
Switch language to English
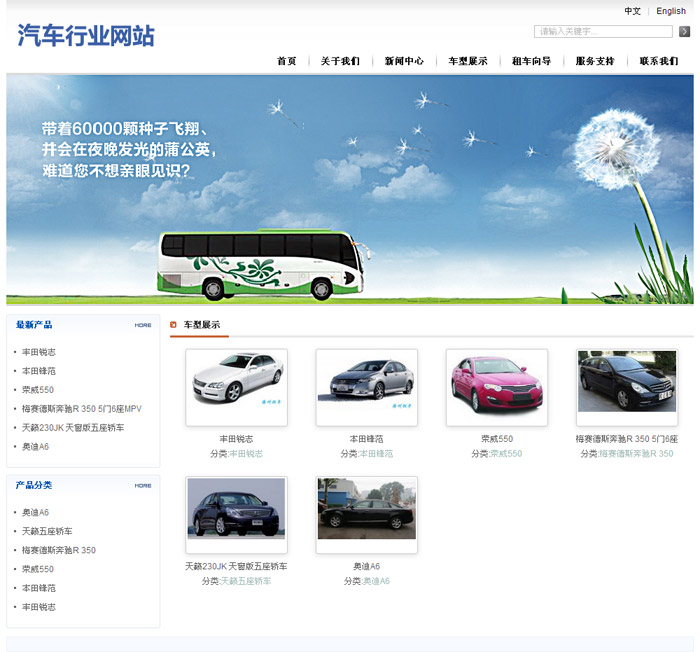[x=670, y=11]
